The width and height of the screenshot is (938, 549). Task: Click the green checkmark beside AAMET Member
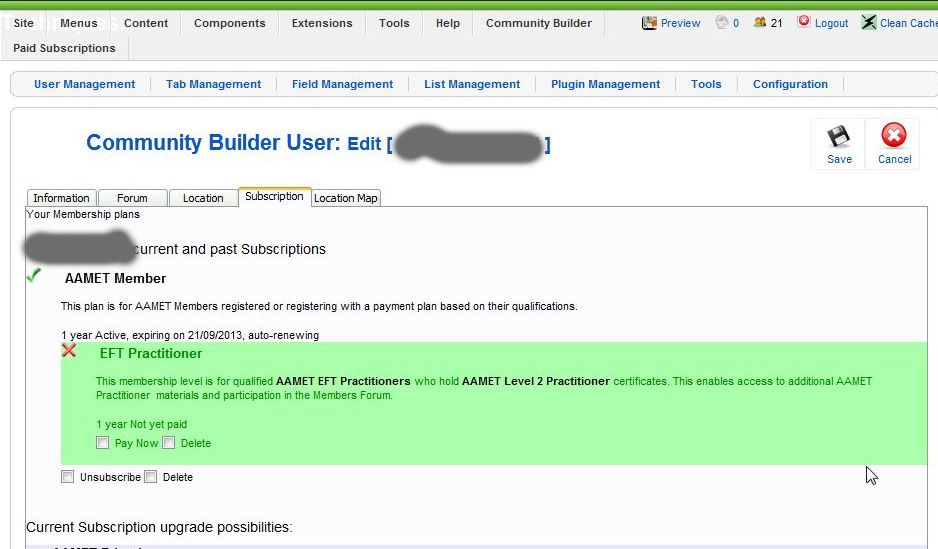[x=34, y=275]
